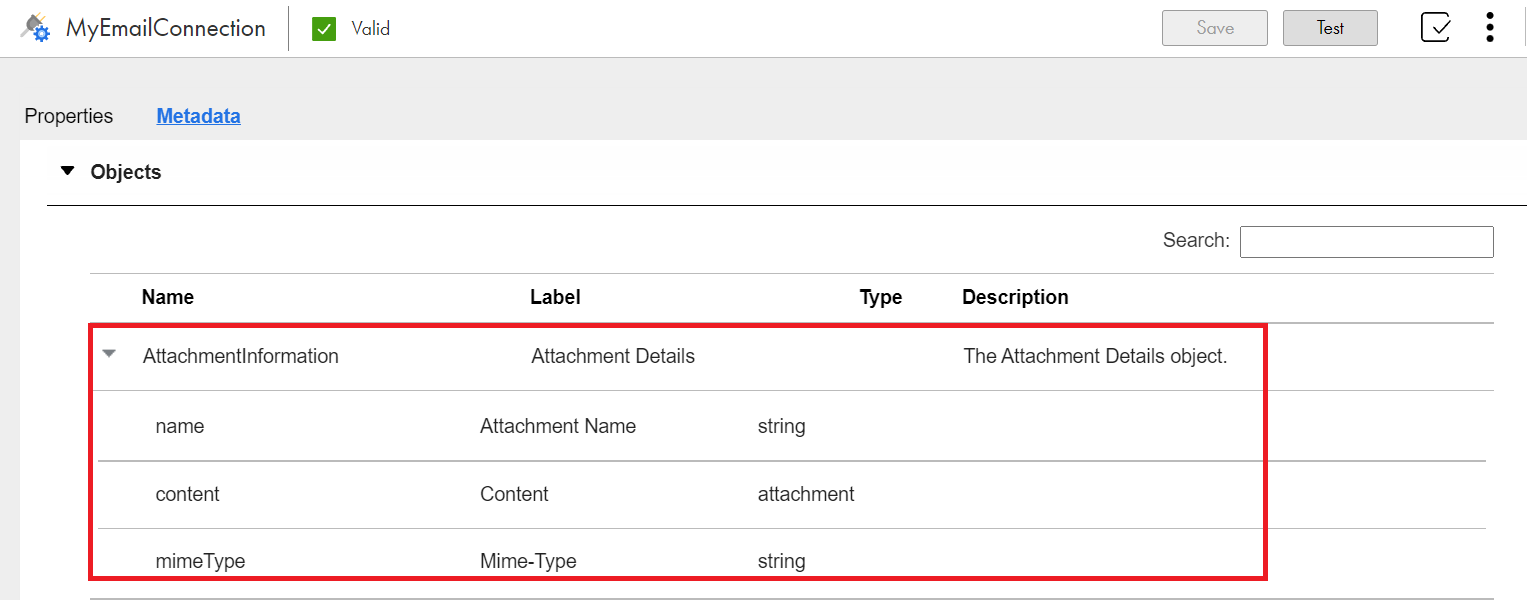Screen dimensions: 1527x600
Task: Click the Objects section heading
Action: pos(126,172)
